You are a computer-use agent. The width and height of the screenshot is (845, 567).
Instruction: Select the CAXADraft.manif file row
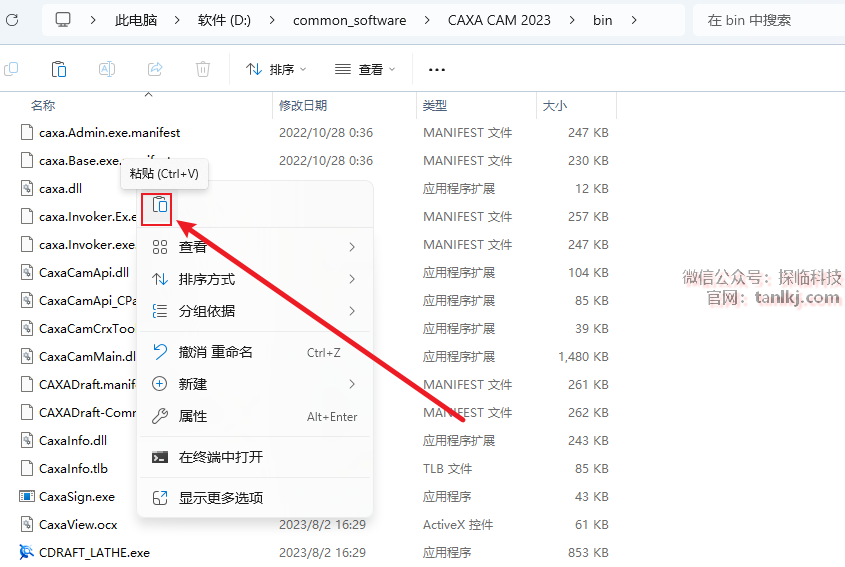[x=314, y=384]
